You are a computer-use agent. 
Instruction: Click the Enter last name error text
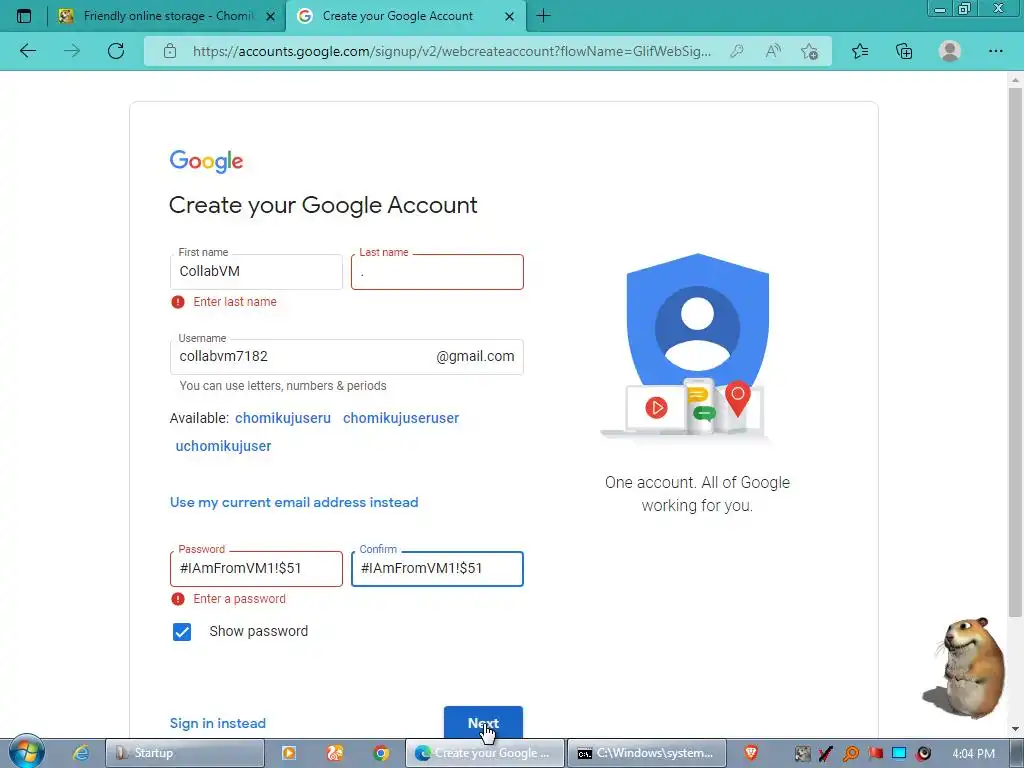(235, 302)
